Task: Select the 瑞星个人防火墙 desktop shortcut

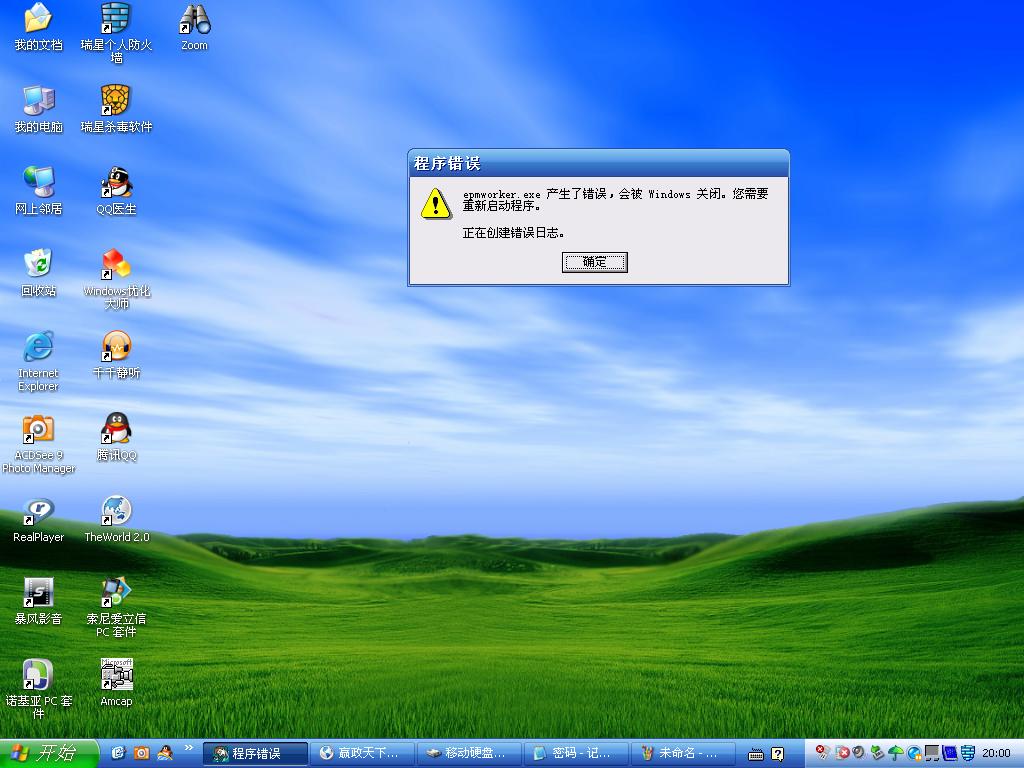Action: pos(116,33)
